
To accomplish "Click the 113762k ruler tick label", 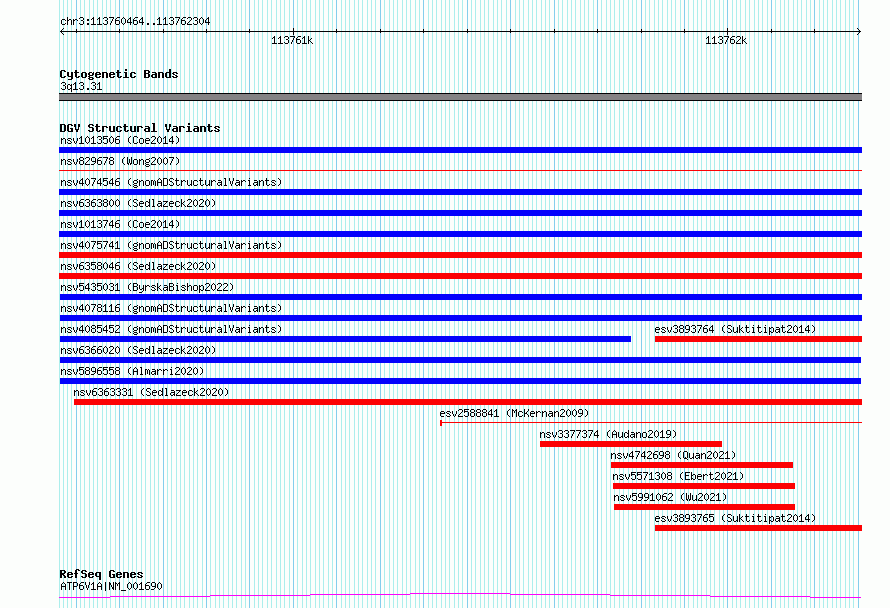I will click(x=726, y=40).
